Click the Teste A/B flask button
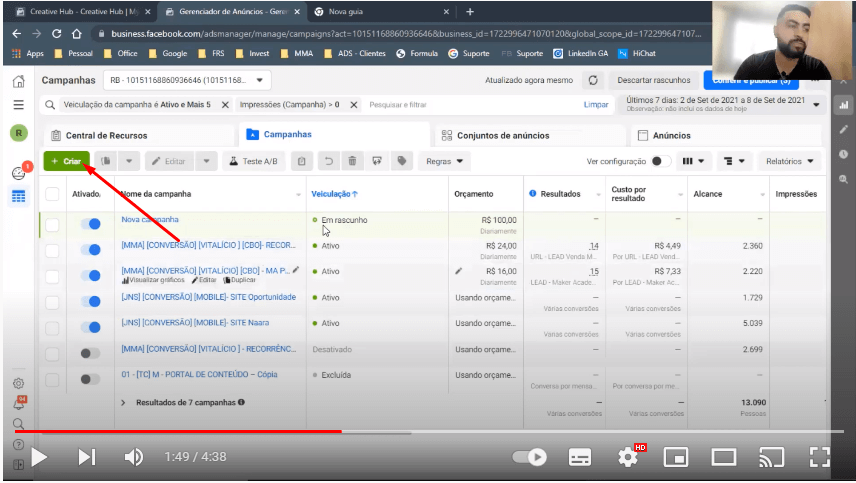This screenshot has height=483, width=856. pyautogui.click(x=253, y=161)
